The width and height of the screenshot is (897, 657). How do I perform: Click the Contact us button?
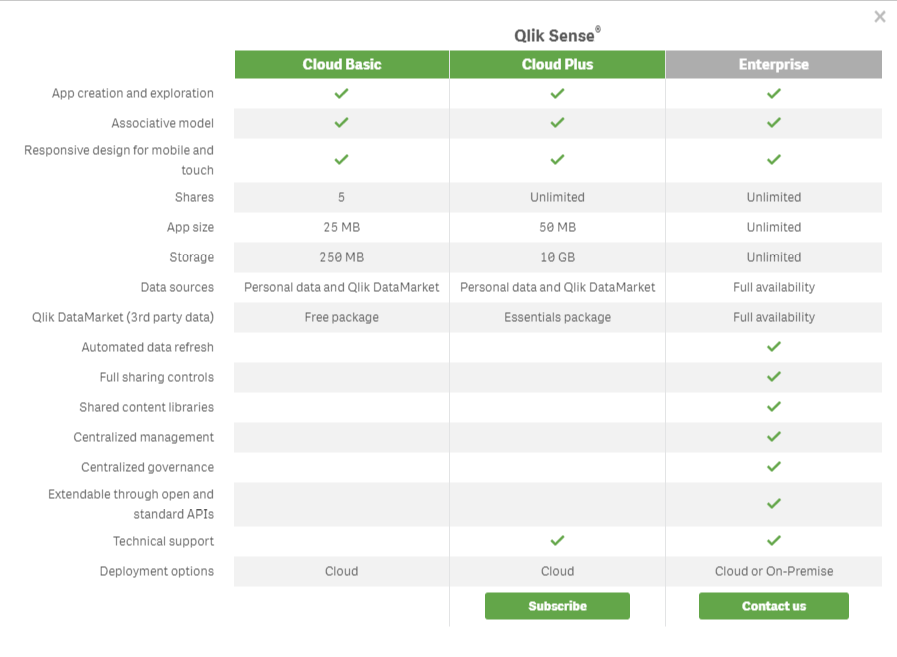click(x=773, y=606)
